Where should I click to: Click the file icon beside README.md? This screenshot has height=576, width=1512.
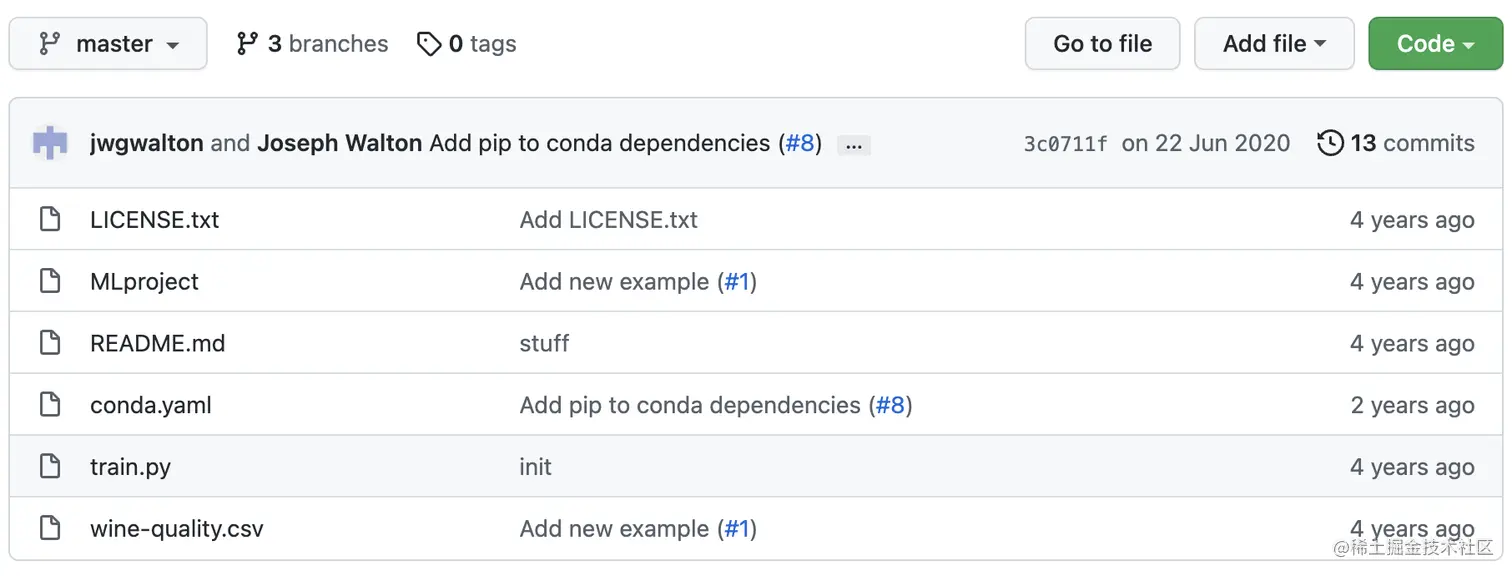click(x=50, y=343)
